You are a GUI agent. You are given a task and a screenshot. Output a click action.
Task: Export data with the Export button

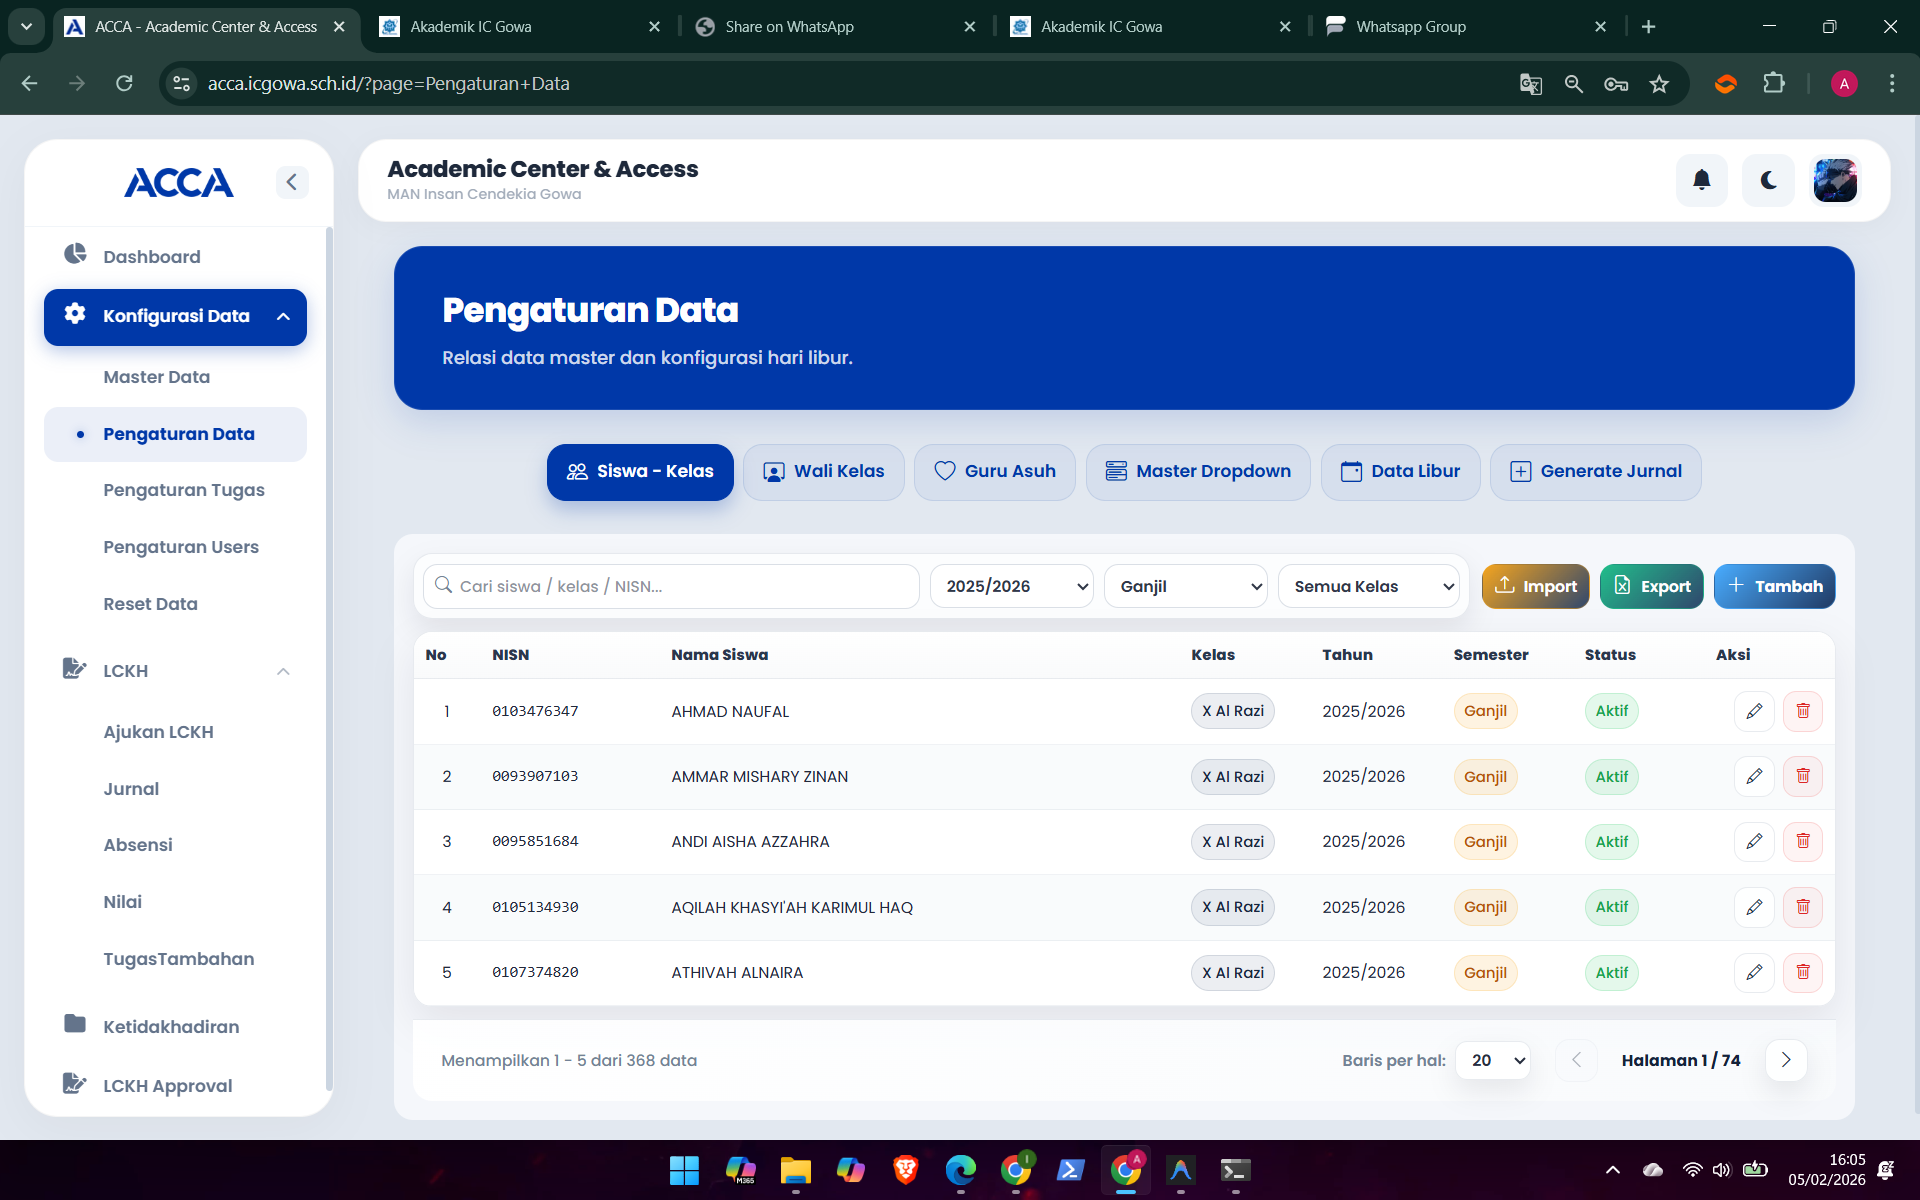1651,586
